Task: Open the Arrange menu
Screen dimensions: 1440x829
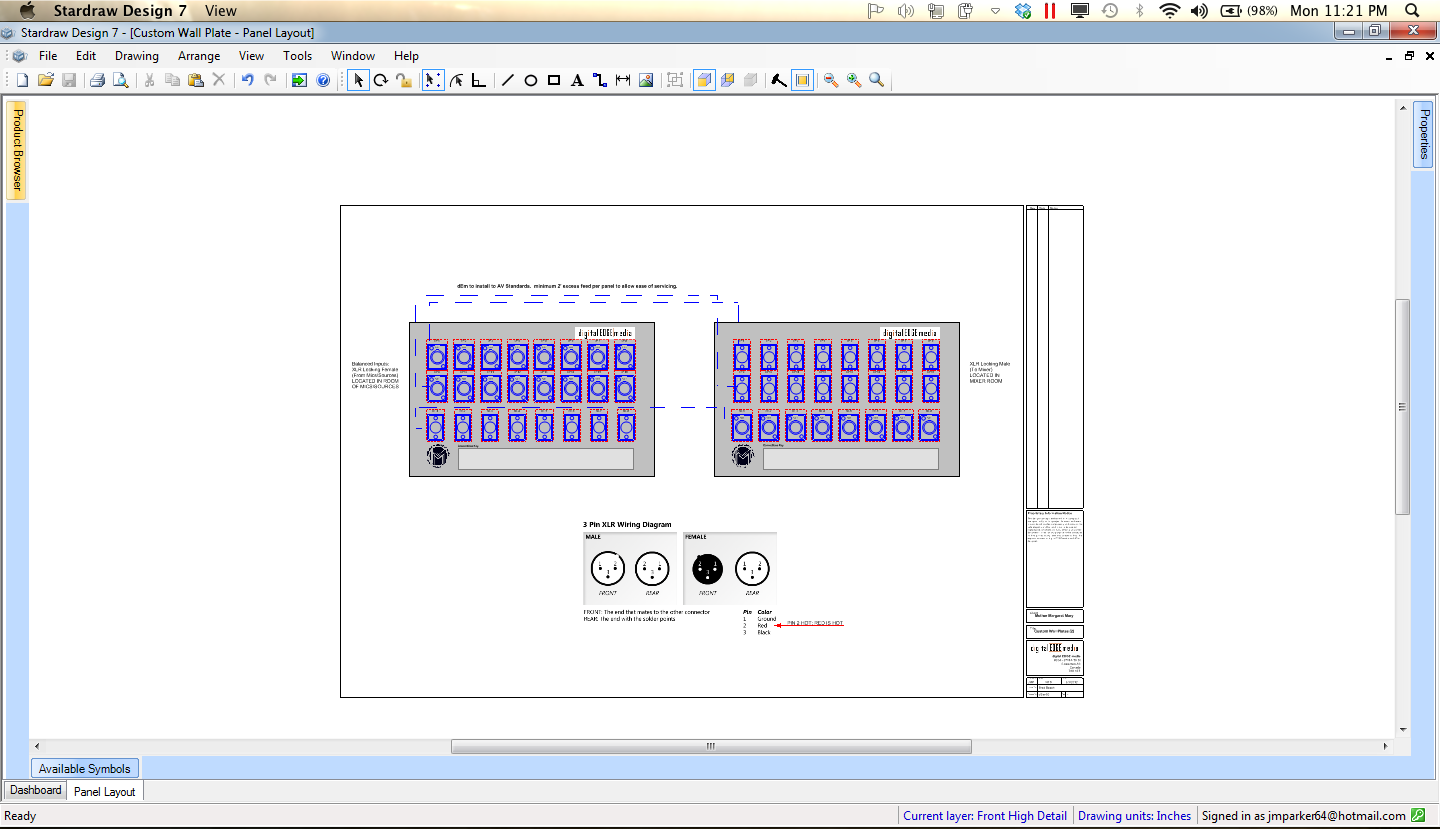Action: 199,56
